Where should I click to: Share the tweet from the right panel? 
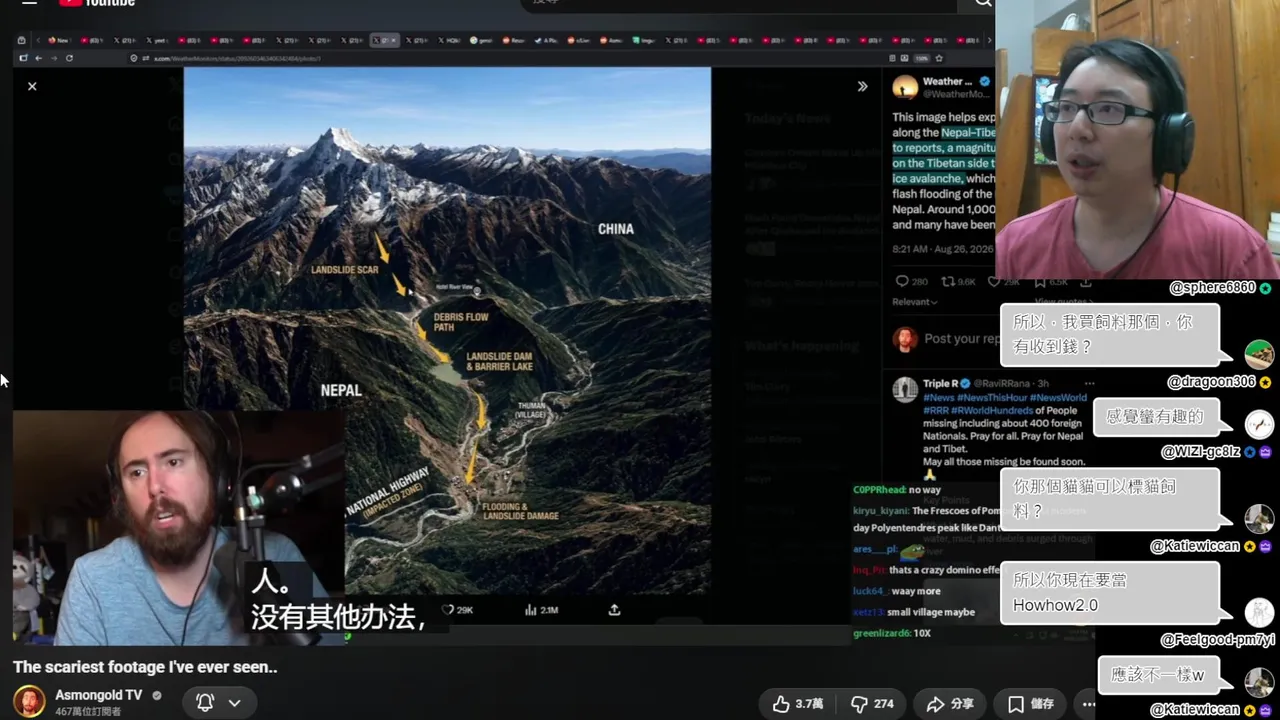1085,282
